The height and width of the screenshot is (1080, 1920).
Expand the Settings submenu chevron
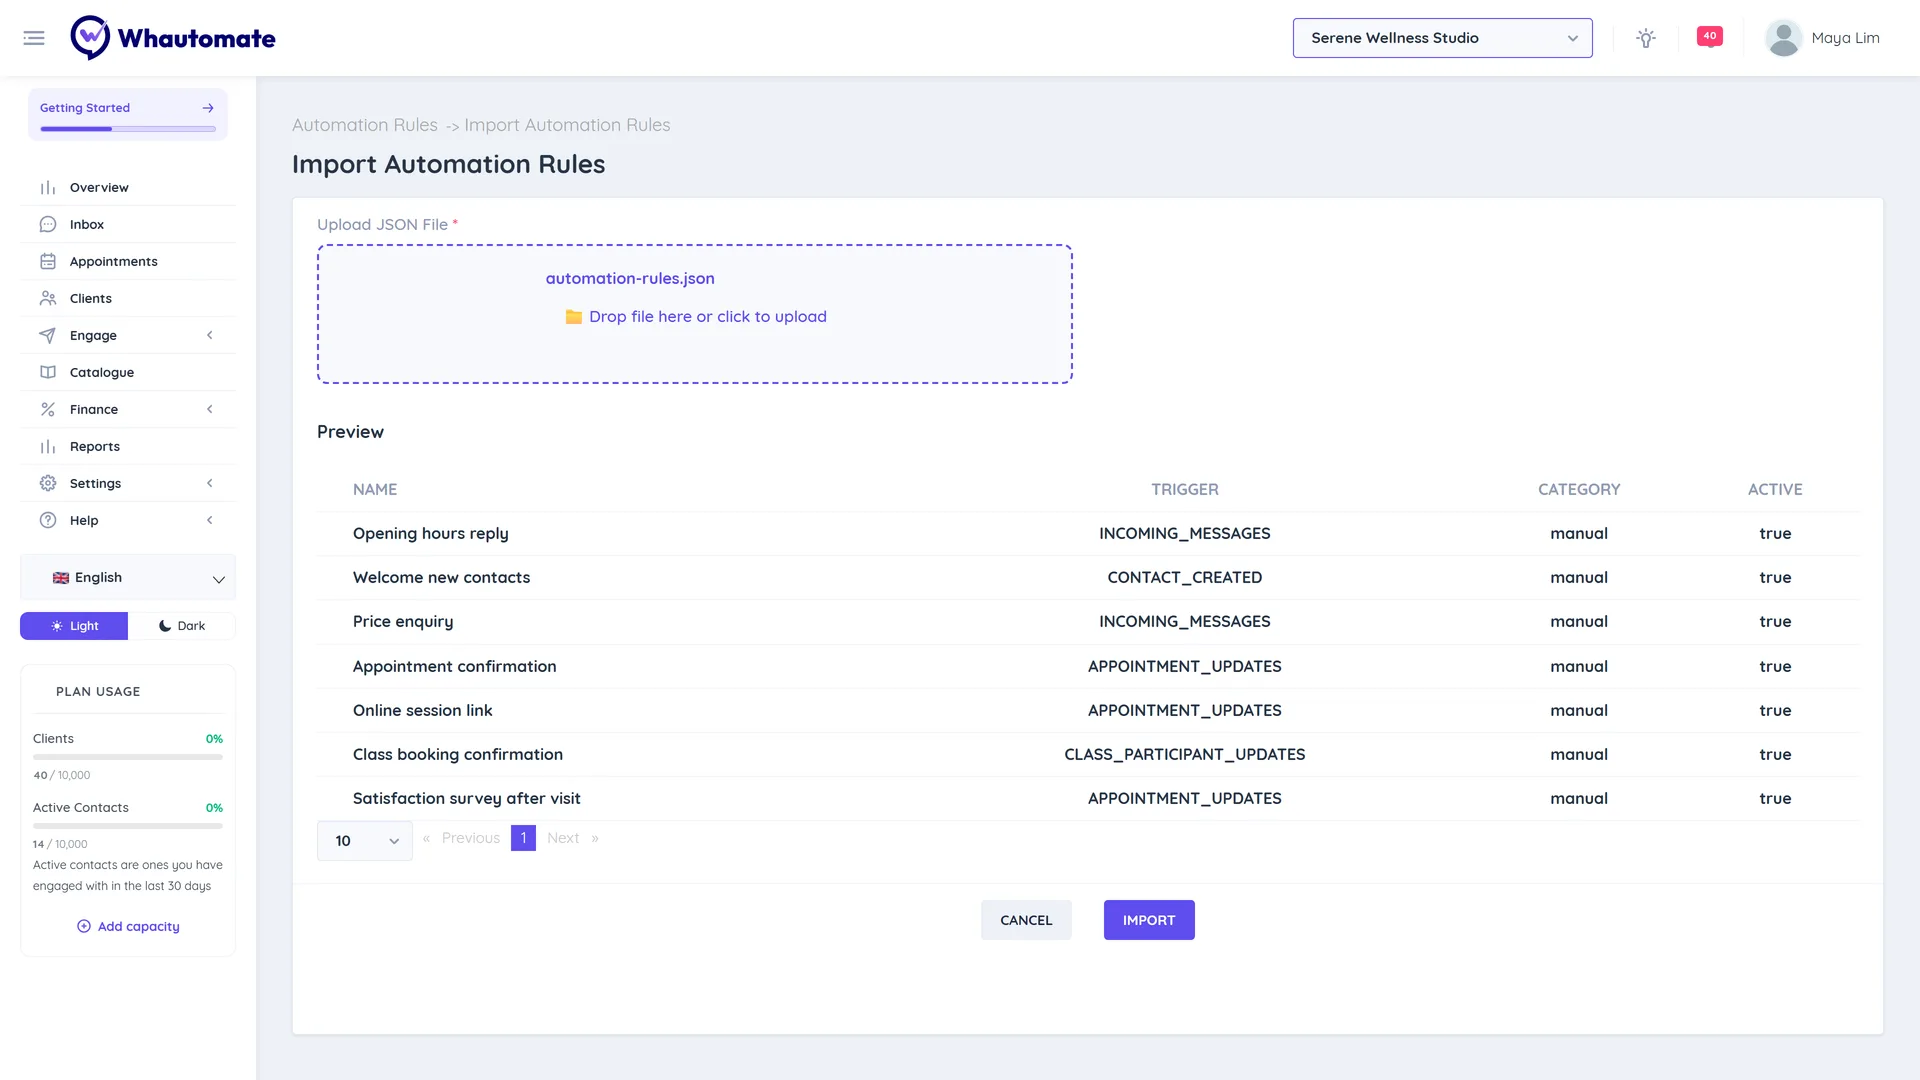point(210,483)
